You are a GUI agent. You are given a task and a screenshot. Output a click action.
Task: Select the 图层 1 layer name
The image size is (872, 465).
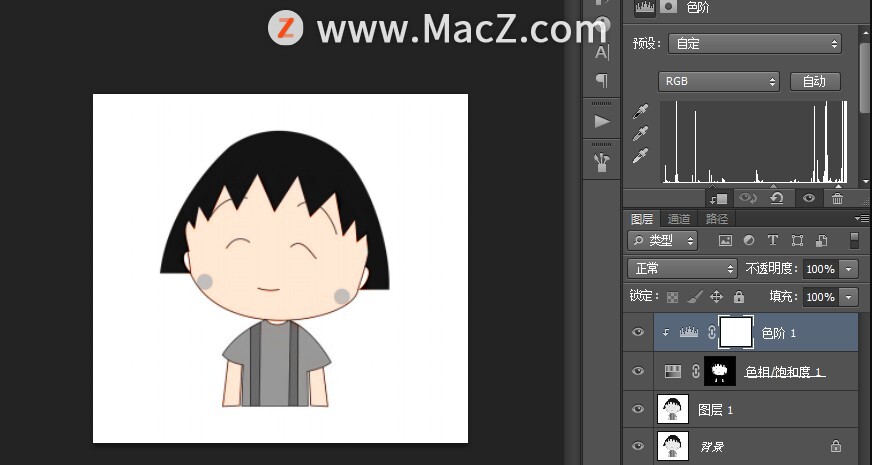click(x=715, y=410)
